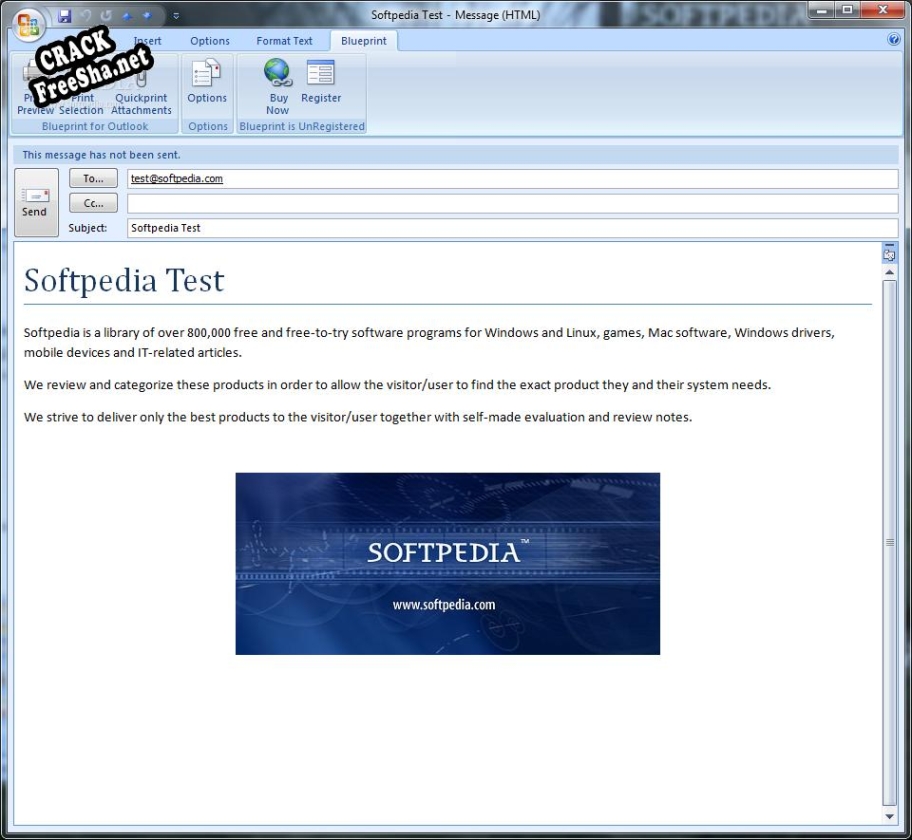Click the Undo icon in Quick Access Toolbar

pyautogui.click(x=86, y=16)
